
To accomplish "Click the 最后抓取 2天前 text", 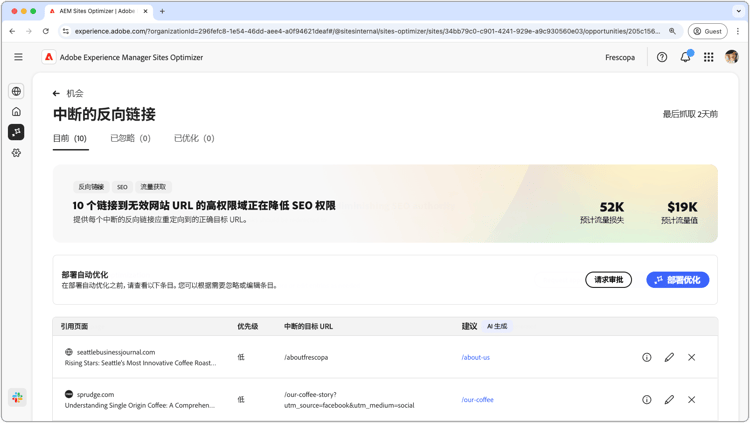I will [690, 114].
